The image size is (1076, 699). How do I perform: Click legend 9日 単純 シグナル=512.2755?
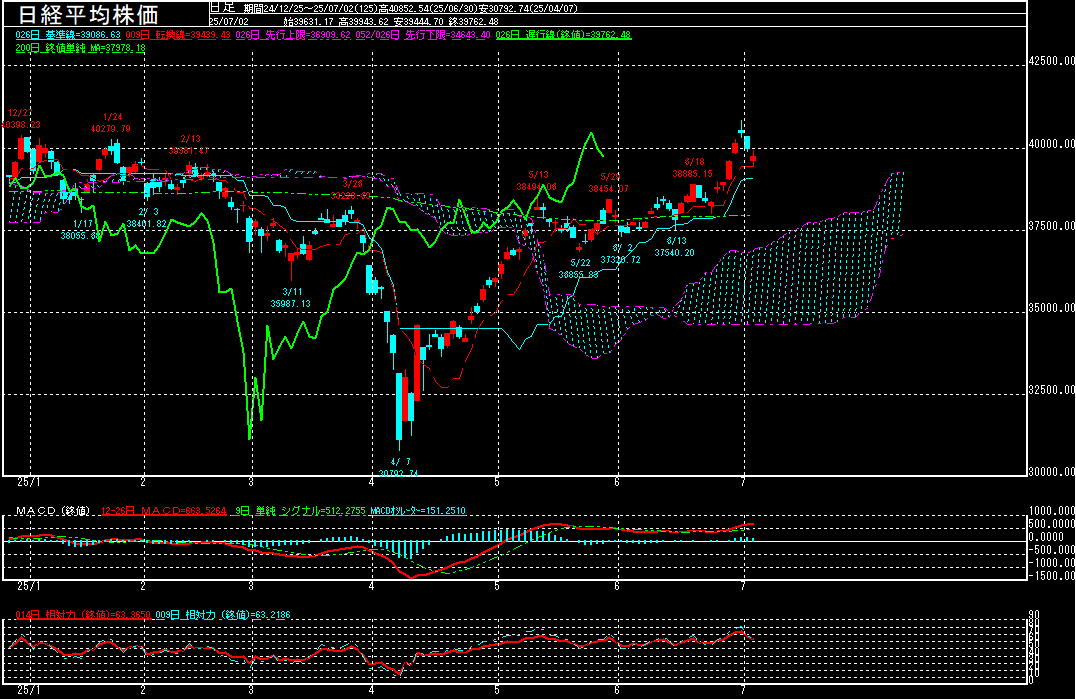tap(301, 511)
